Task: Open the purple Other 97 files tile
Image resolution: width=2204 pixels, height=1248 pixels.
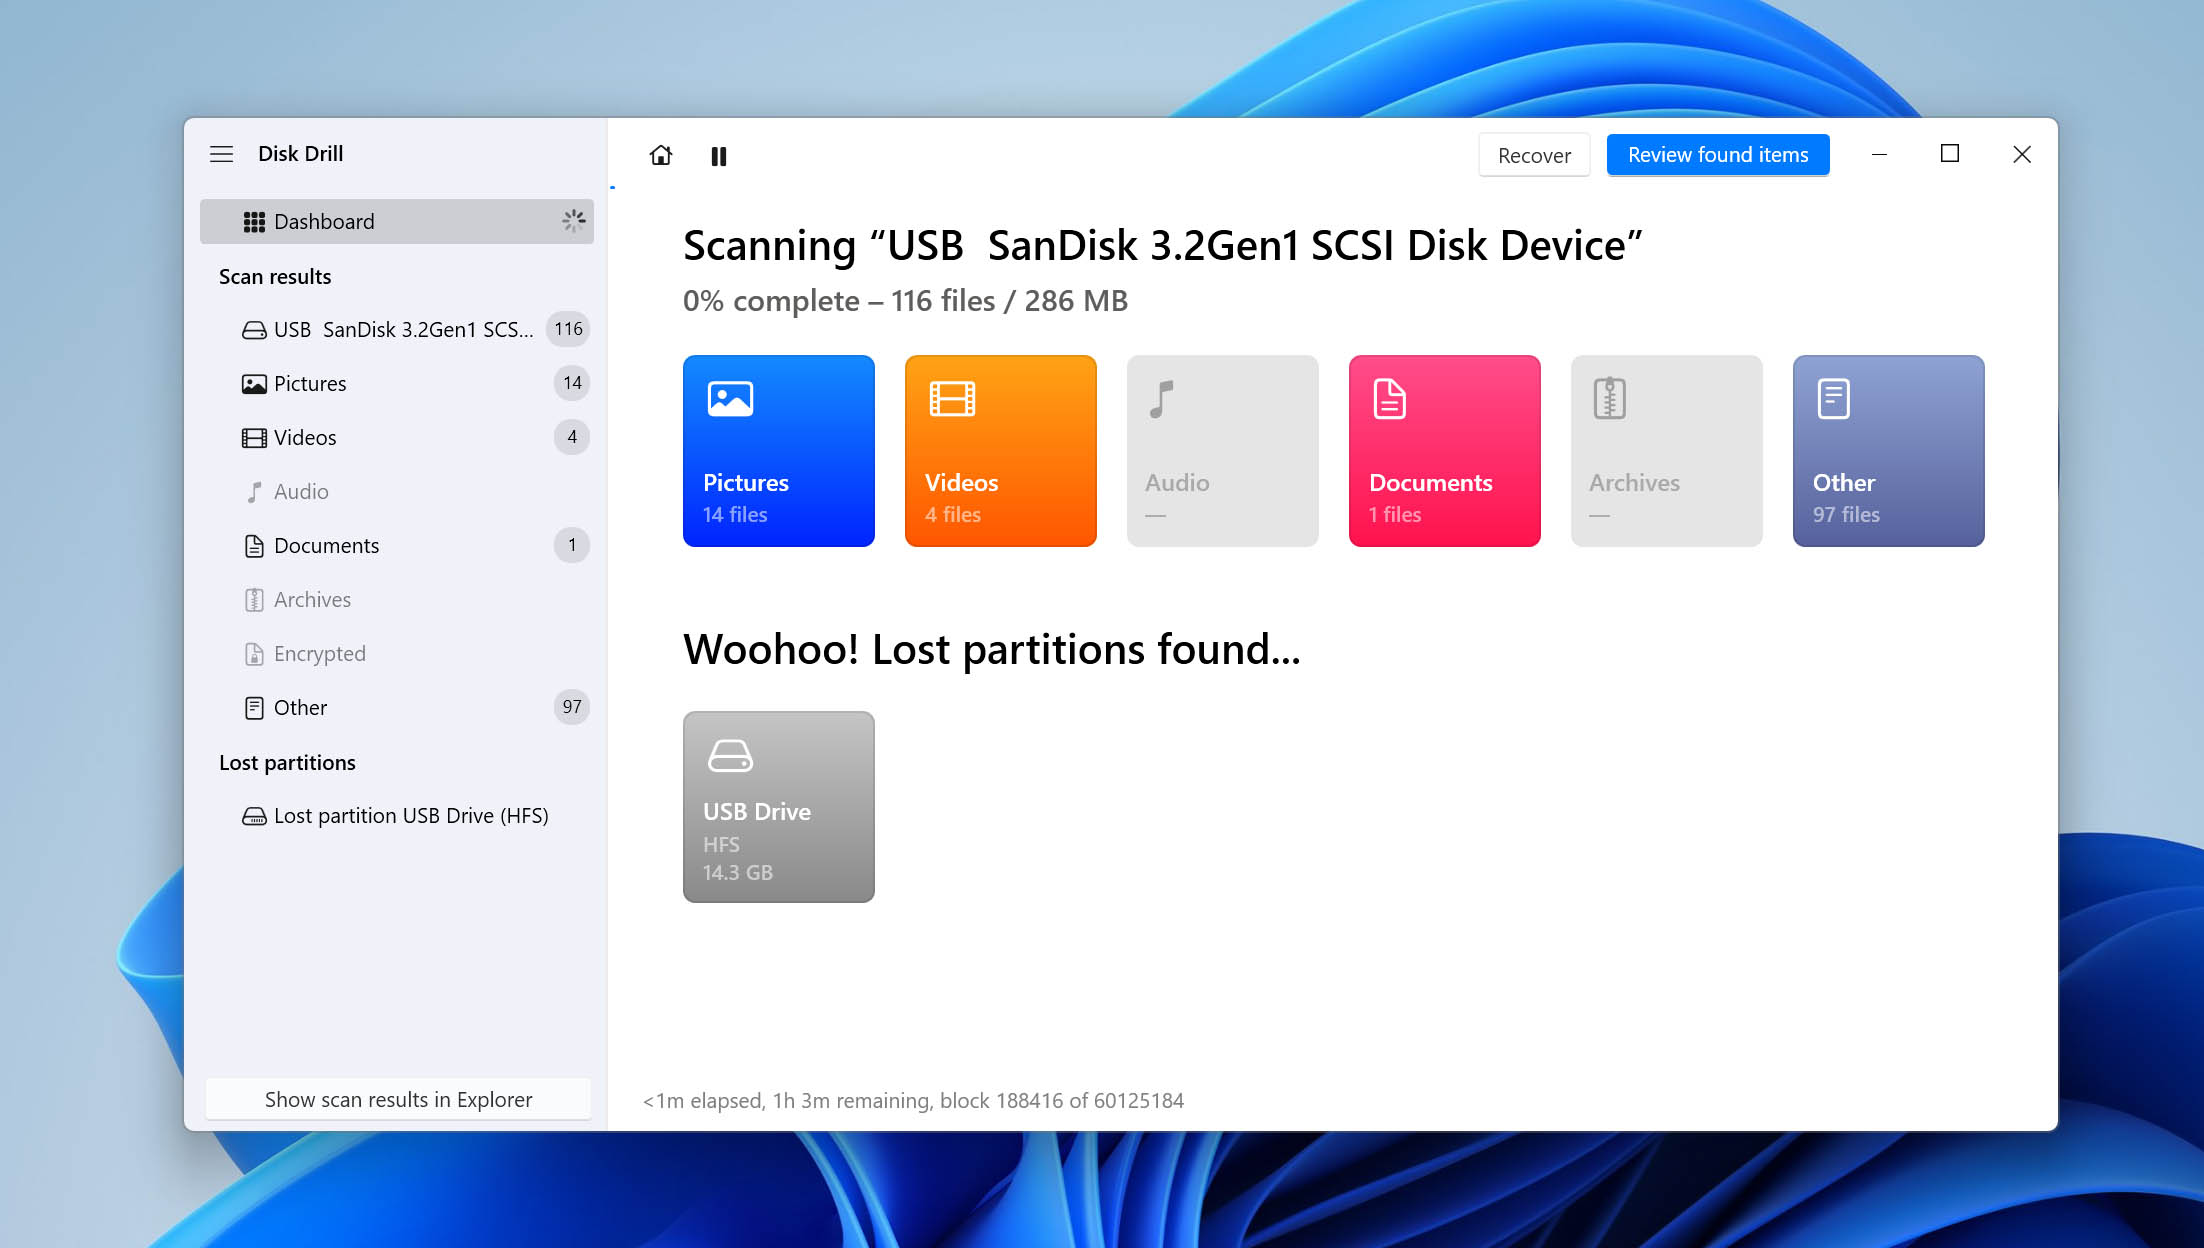Action: pos(1889,451)
